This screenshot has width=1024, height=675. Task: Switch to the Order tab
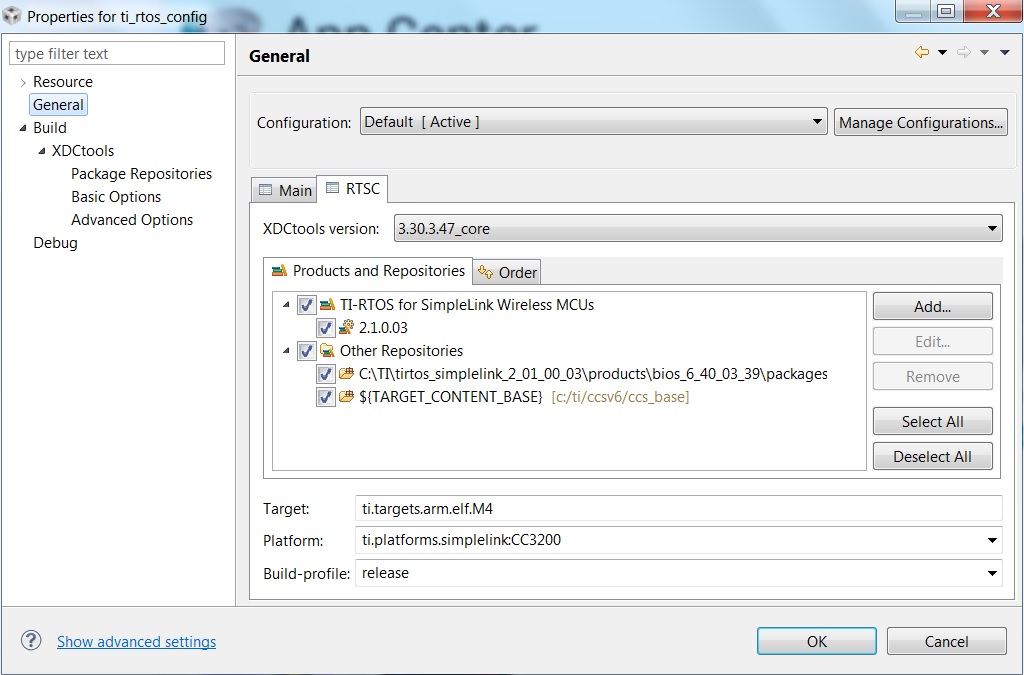[507, 272]
